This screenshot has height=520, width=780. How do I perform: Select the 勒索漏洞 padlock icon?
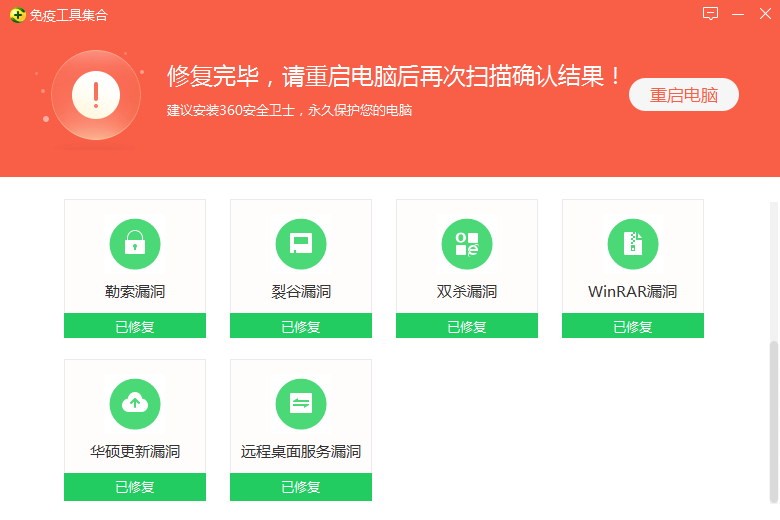135,244
